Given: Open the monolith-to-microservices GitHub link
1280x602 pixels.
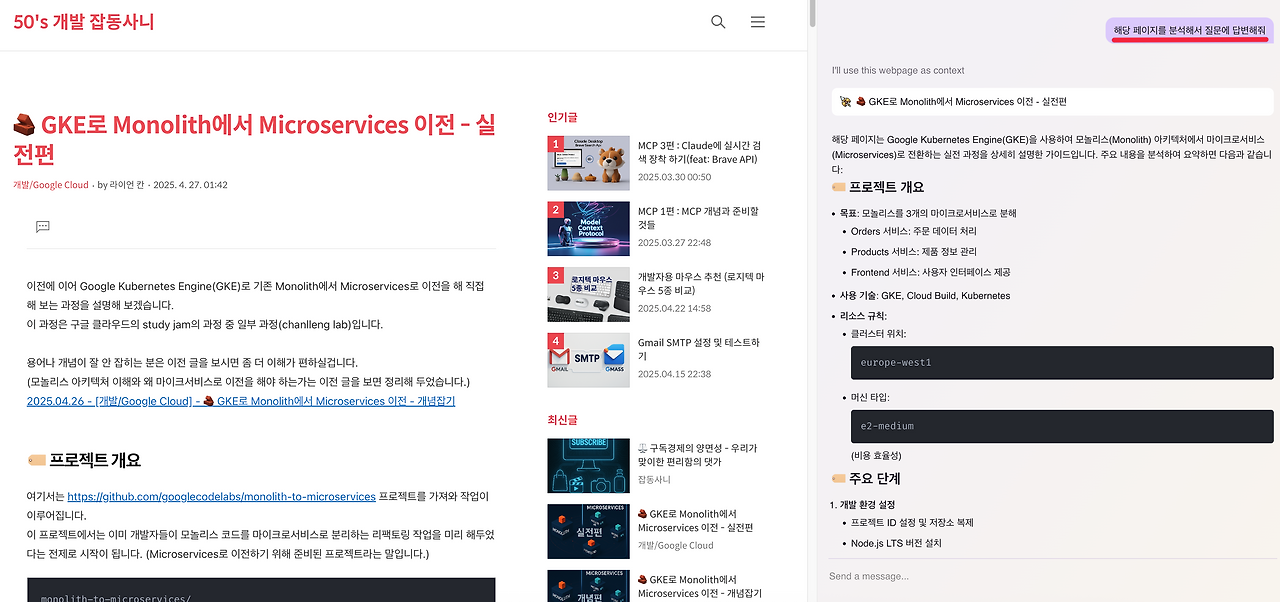Looking at the screenshot, I should (x=221, y=496).
